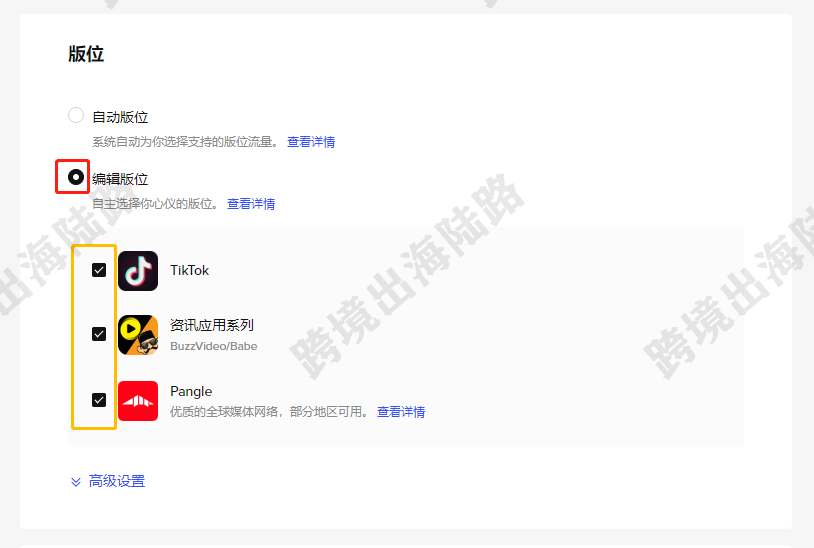Screen dimensions: 814x548
Task: Uncheck the TikTok placement checkbox
Action: coord(99,270)
